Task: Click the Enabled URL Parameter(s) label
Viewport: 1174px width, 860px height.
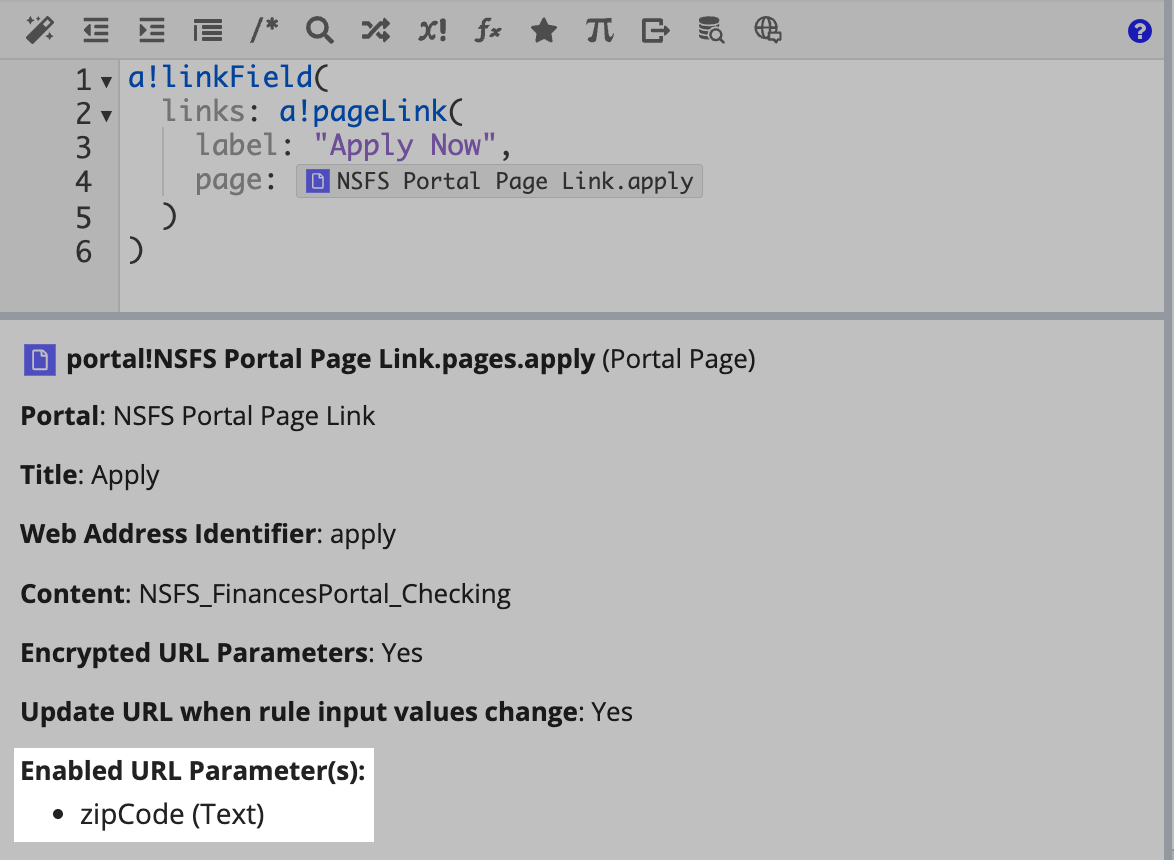Action: coord(193,772)
